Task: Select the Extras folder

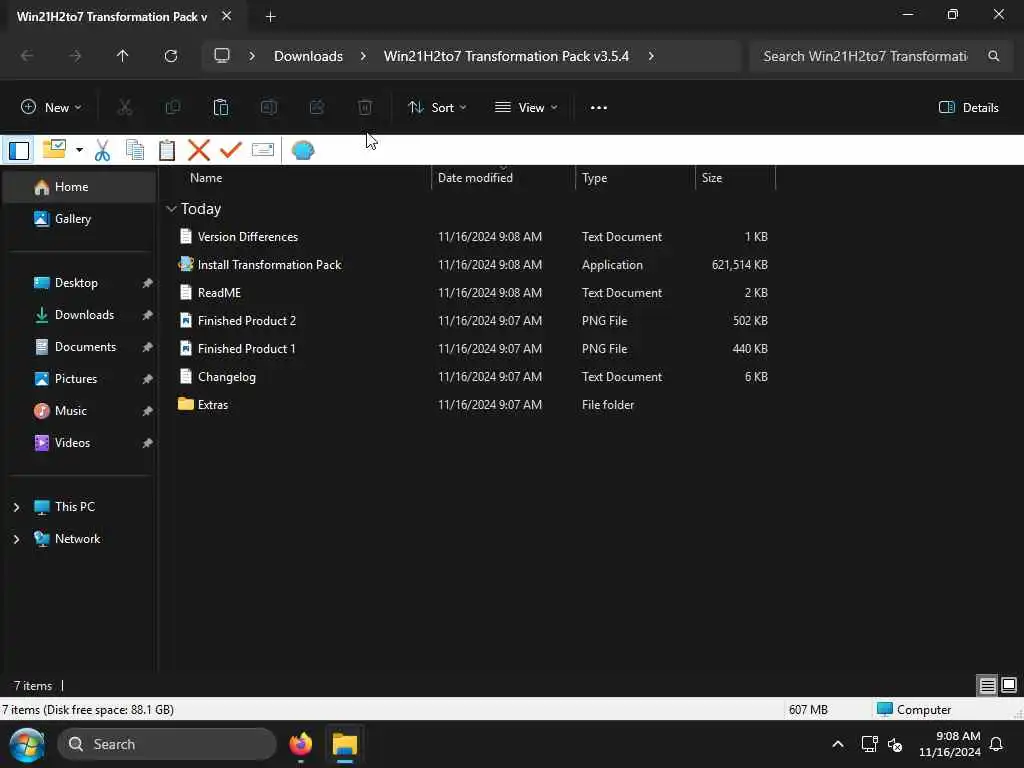Action: tap(212, 405)
